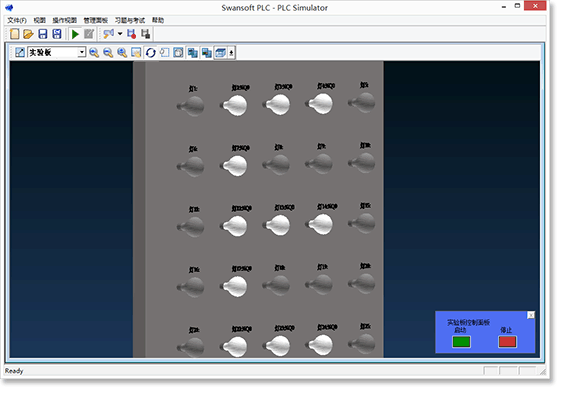Open the 文件(F) menu
The width and height of the screenshot is (566, 395).
17,20
